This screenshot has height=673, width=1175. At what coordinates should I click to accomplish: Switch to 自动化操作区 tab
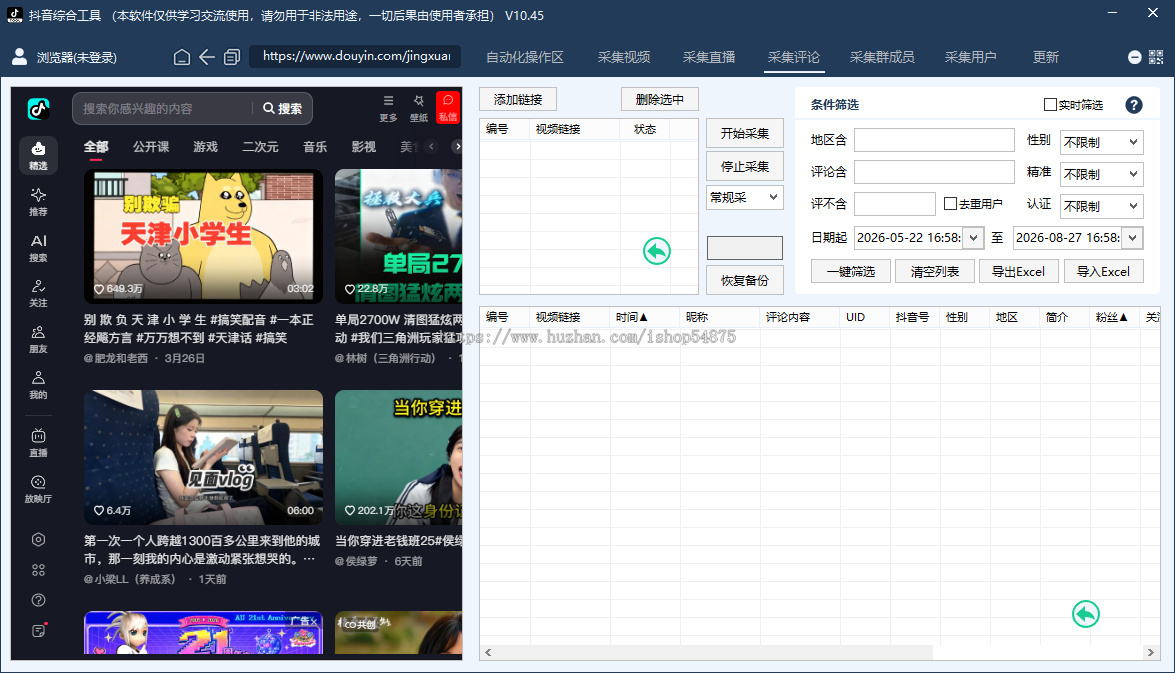525,57
